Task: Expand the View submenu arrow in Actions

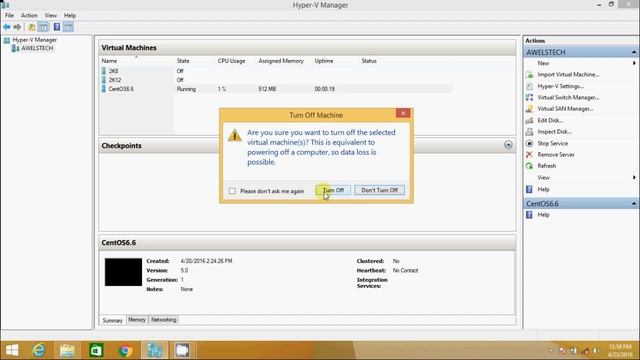Action: [x=634, y=178]
